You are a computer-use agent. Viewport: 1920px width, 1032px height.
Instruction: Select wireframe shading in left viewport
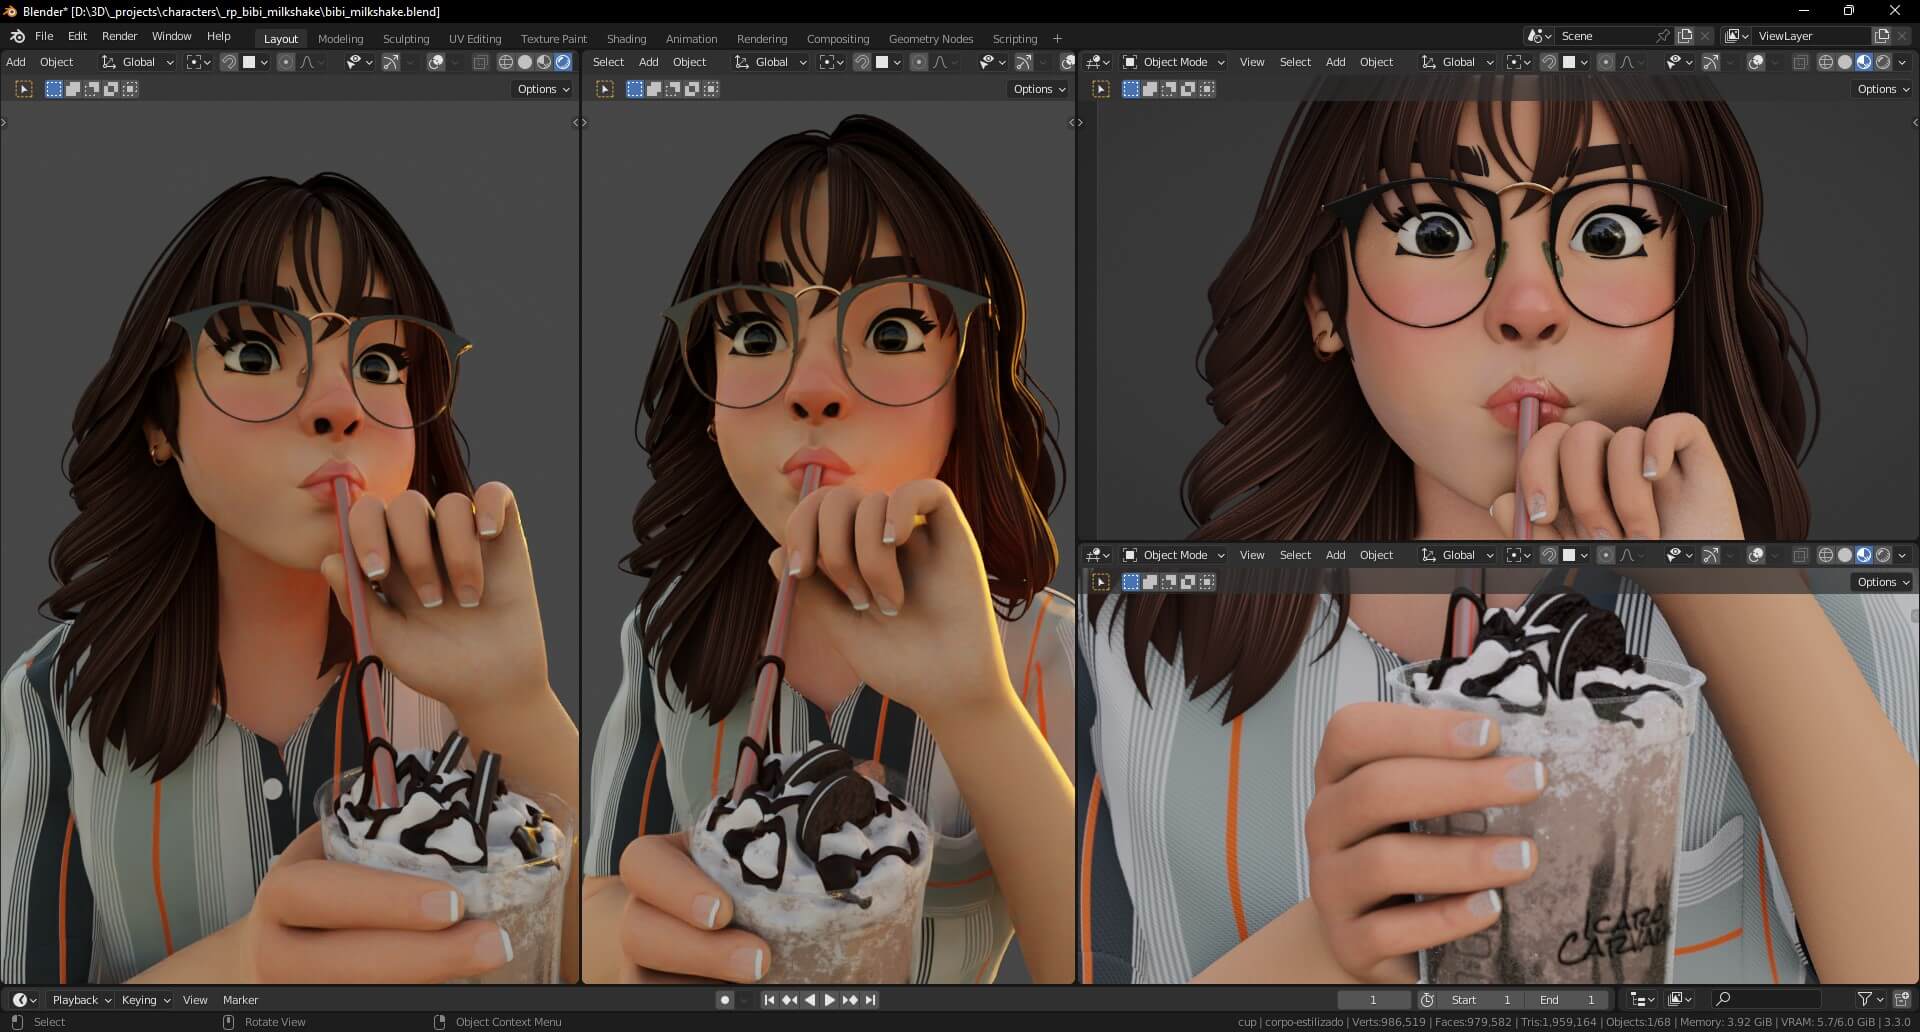pyautogui.click(x=506, y=62)
